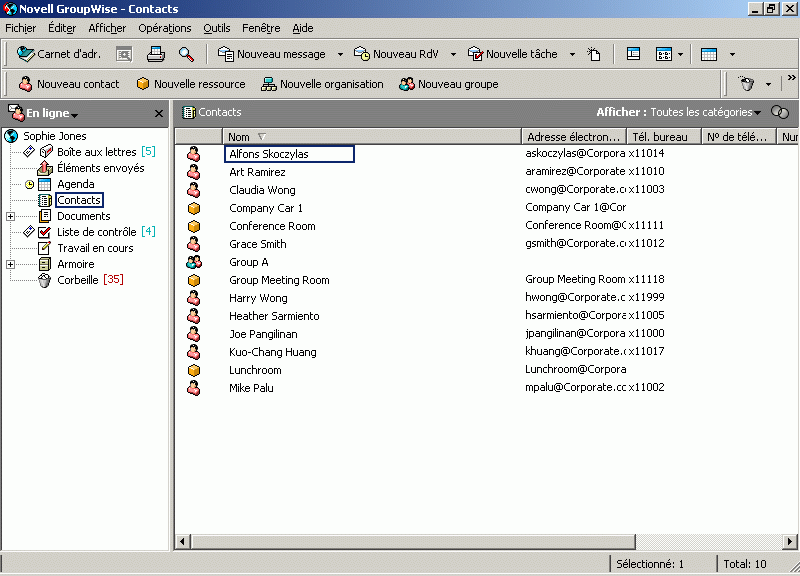
Task: Click Adresse électron... column header
Action: pos(573,137)
